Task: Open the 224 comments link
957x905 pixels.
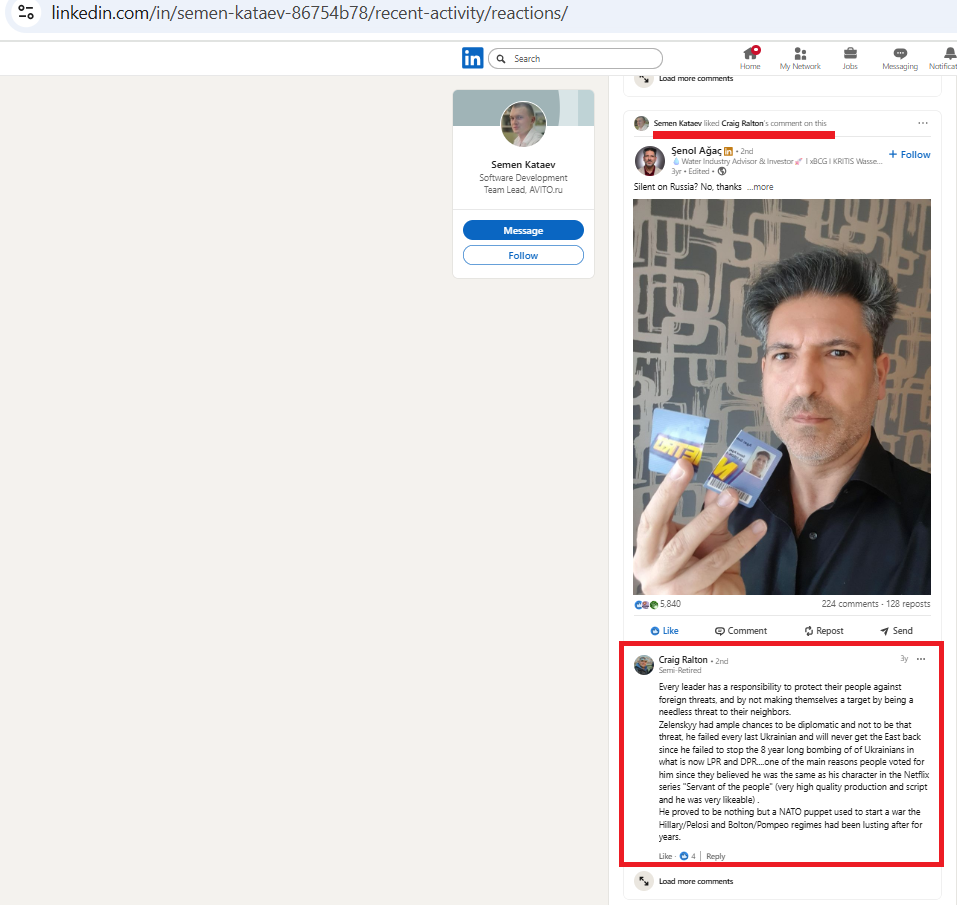Action: point(850,604)
